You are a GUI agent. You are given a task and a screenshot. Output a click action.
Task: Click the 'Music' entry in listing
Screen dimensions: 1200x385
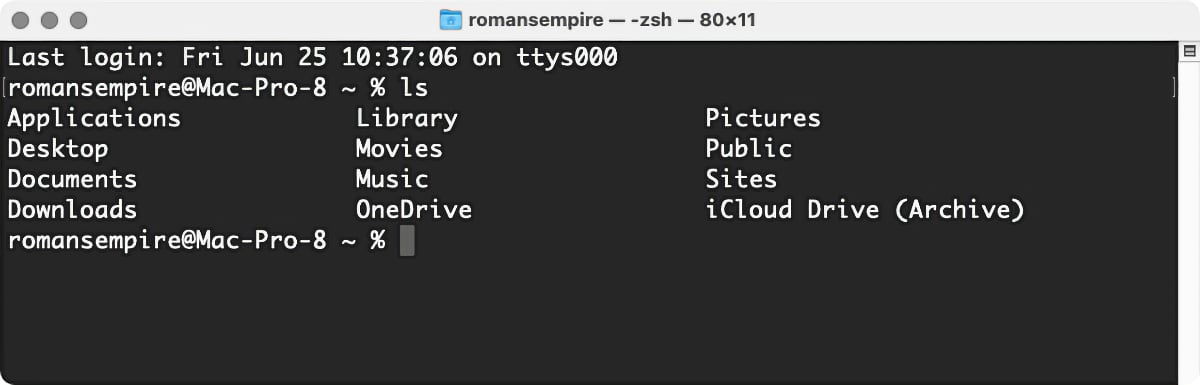[392, 179]
